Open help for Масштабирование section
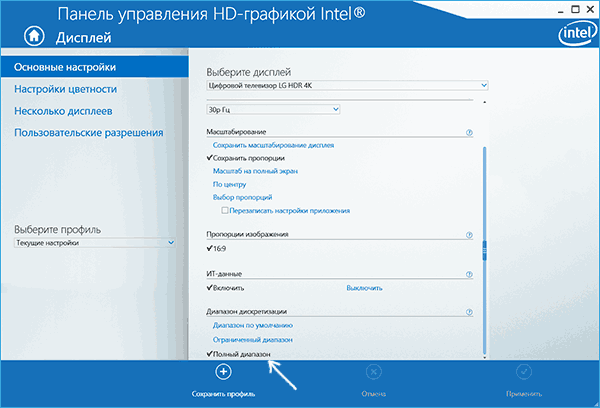 click(469, 132)
